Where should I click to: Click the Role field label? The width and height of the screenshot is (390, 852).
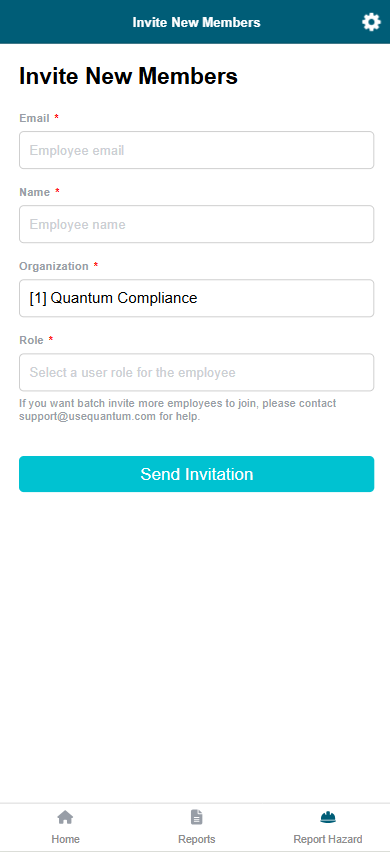32,340
